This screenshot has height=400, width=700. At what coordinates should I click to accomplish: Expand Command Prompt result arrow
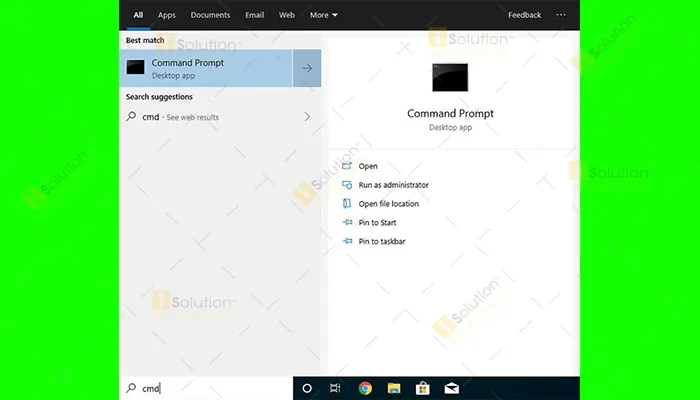coord(307,68)
